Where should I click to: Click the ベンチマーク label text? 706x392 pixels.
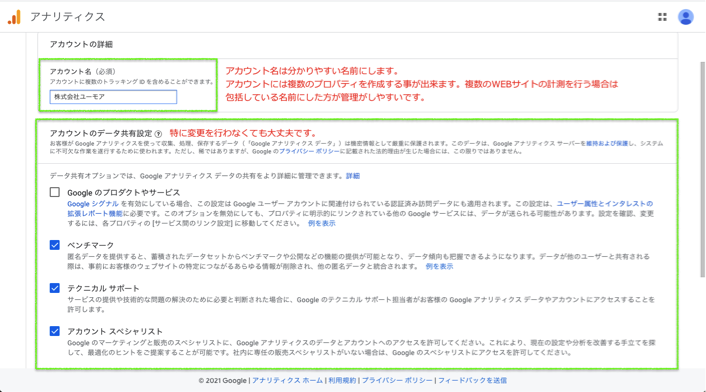tap(91, 245)
